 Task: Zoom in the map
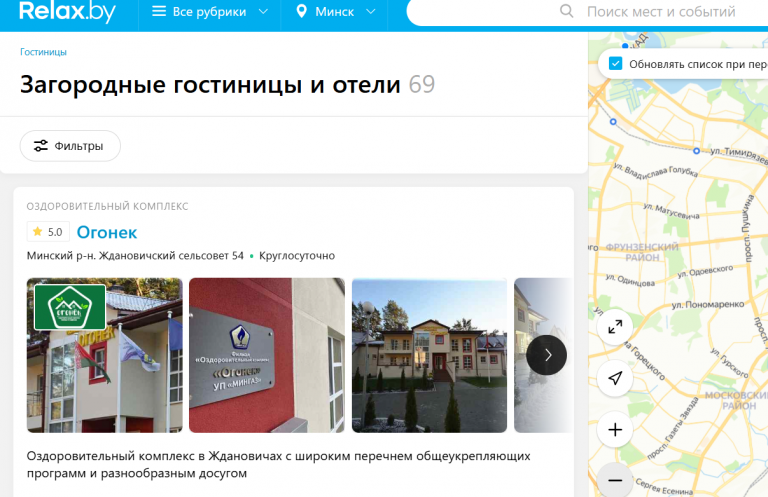coord(615,430)
